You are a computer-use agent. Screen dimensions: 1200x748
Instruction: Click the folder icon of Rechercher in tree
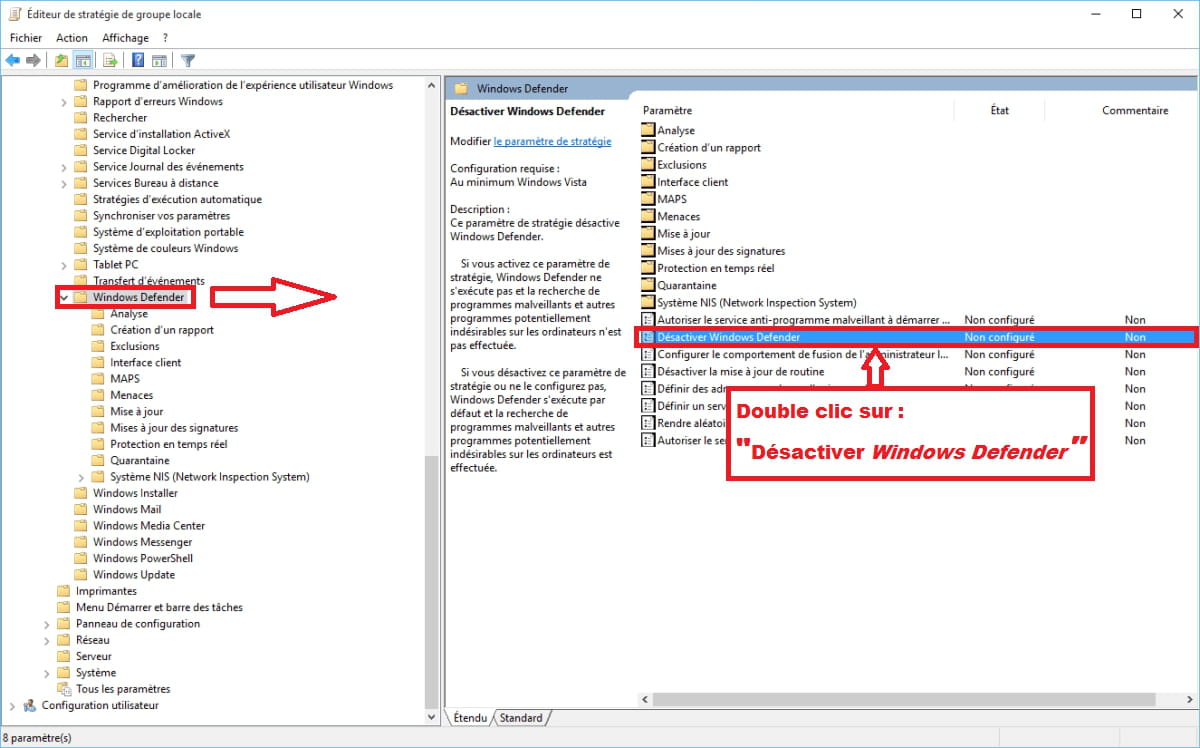81,118
